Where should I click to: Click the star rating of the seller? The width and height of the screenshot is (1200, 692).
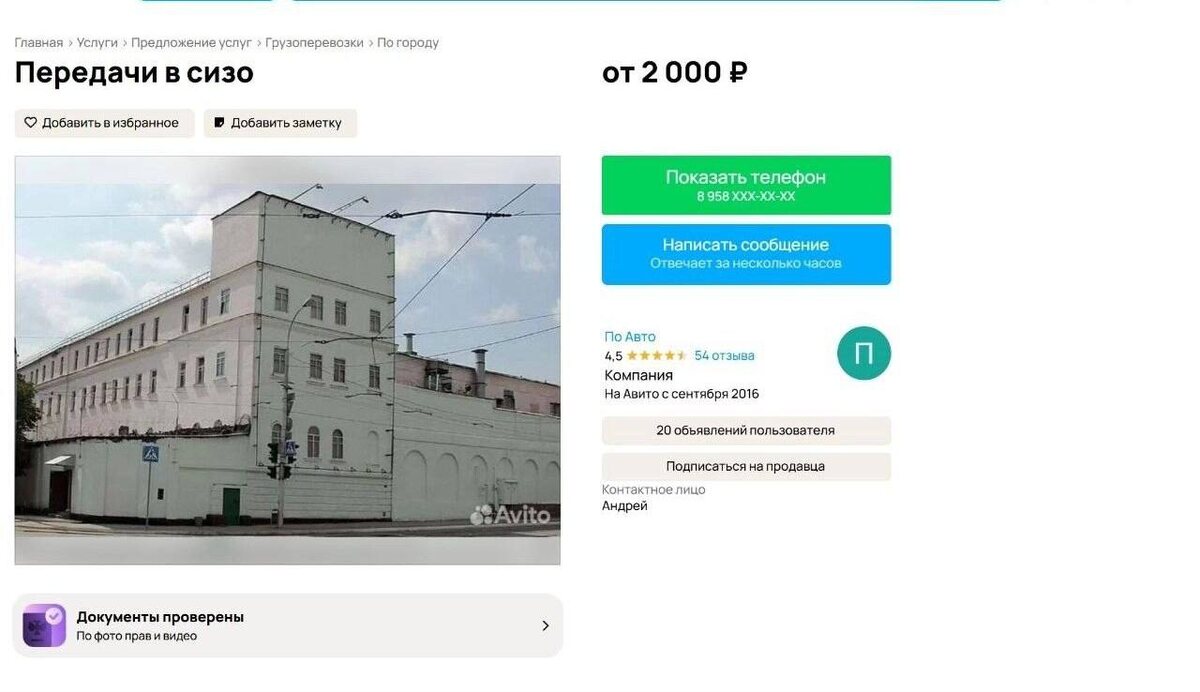click(657, 356)
